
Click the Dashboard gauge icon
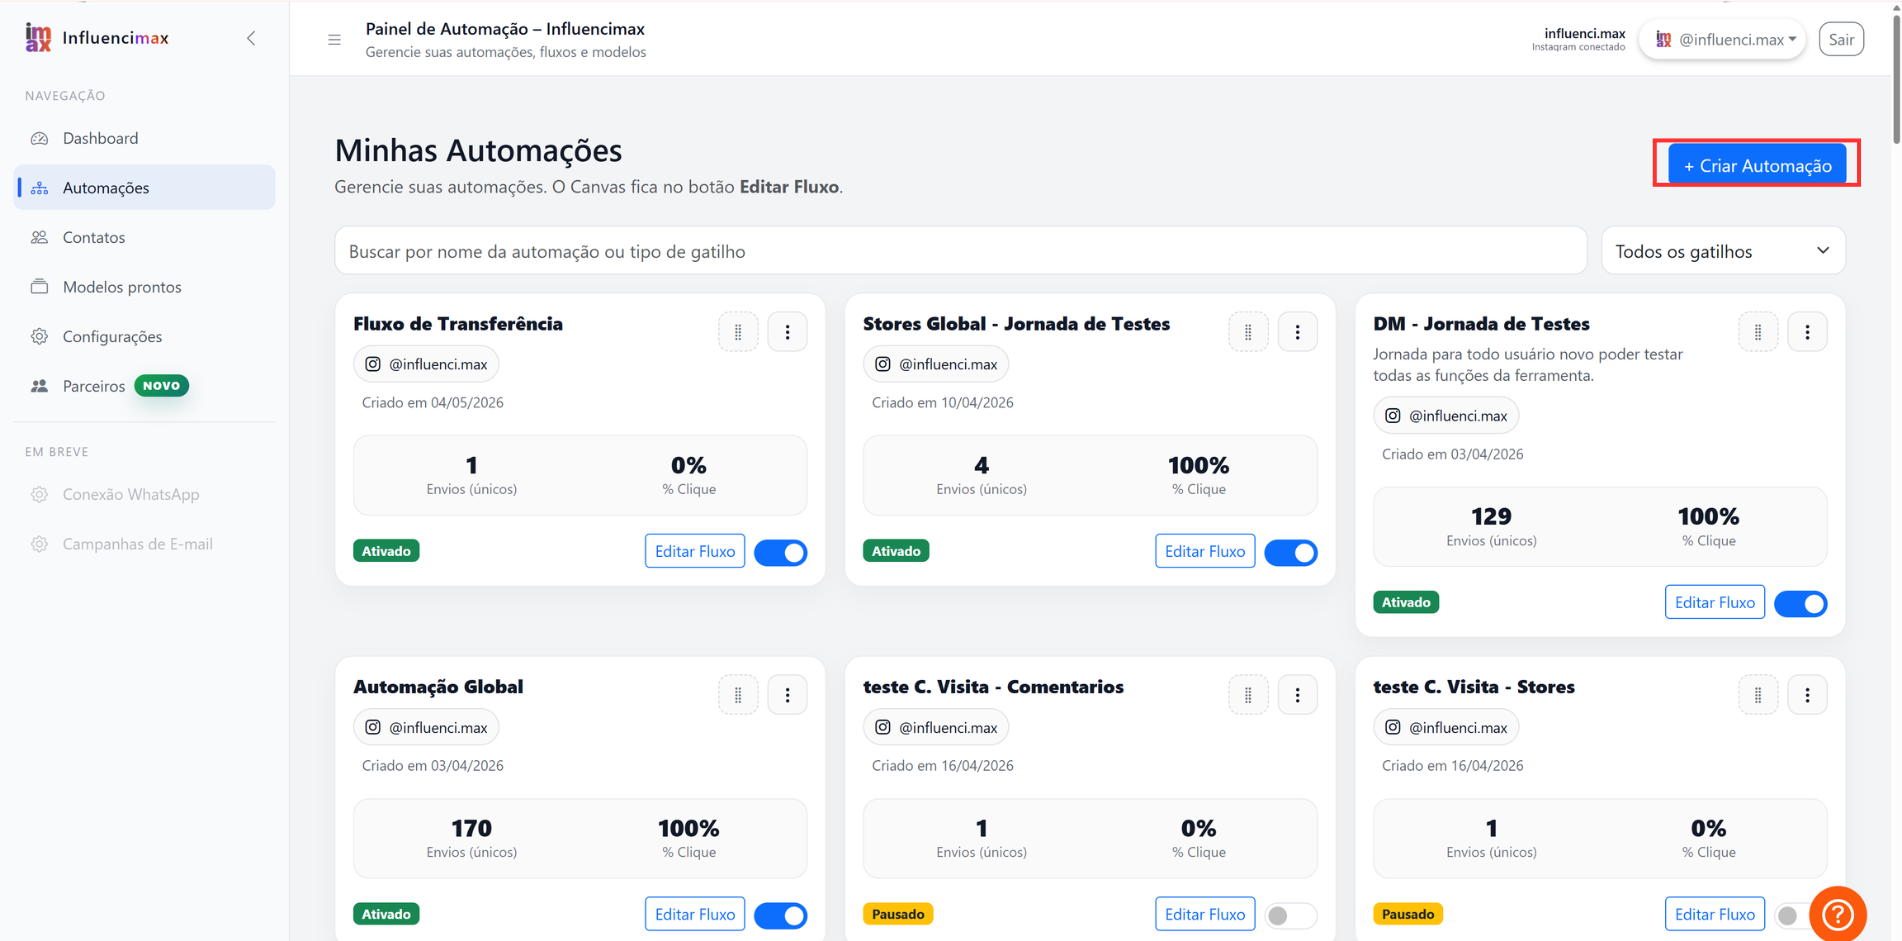point(39,138)
